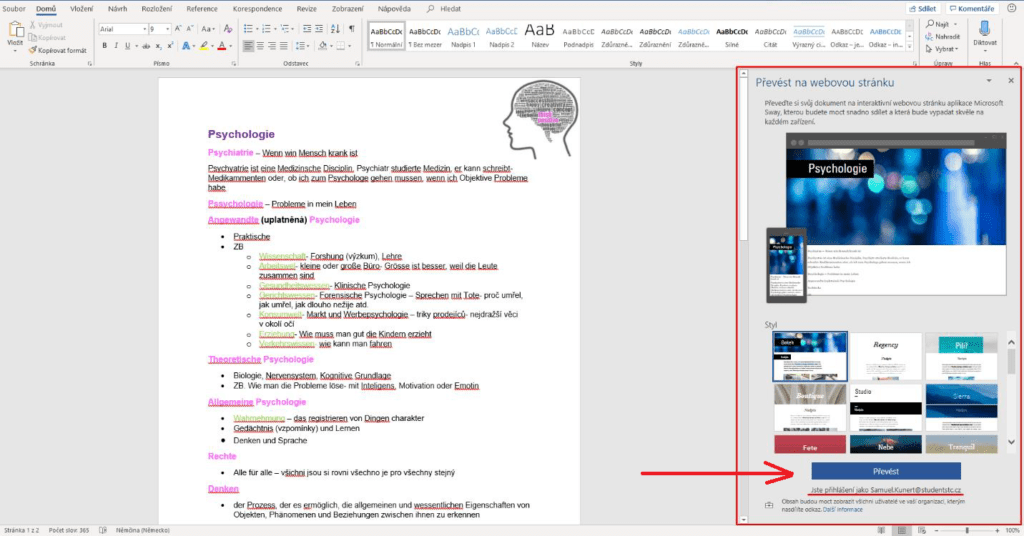Open the font color red swatch
Viewport: 1024px width, 536px height.
(224, 46)
